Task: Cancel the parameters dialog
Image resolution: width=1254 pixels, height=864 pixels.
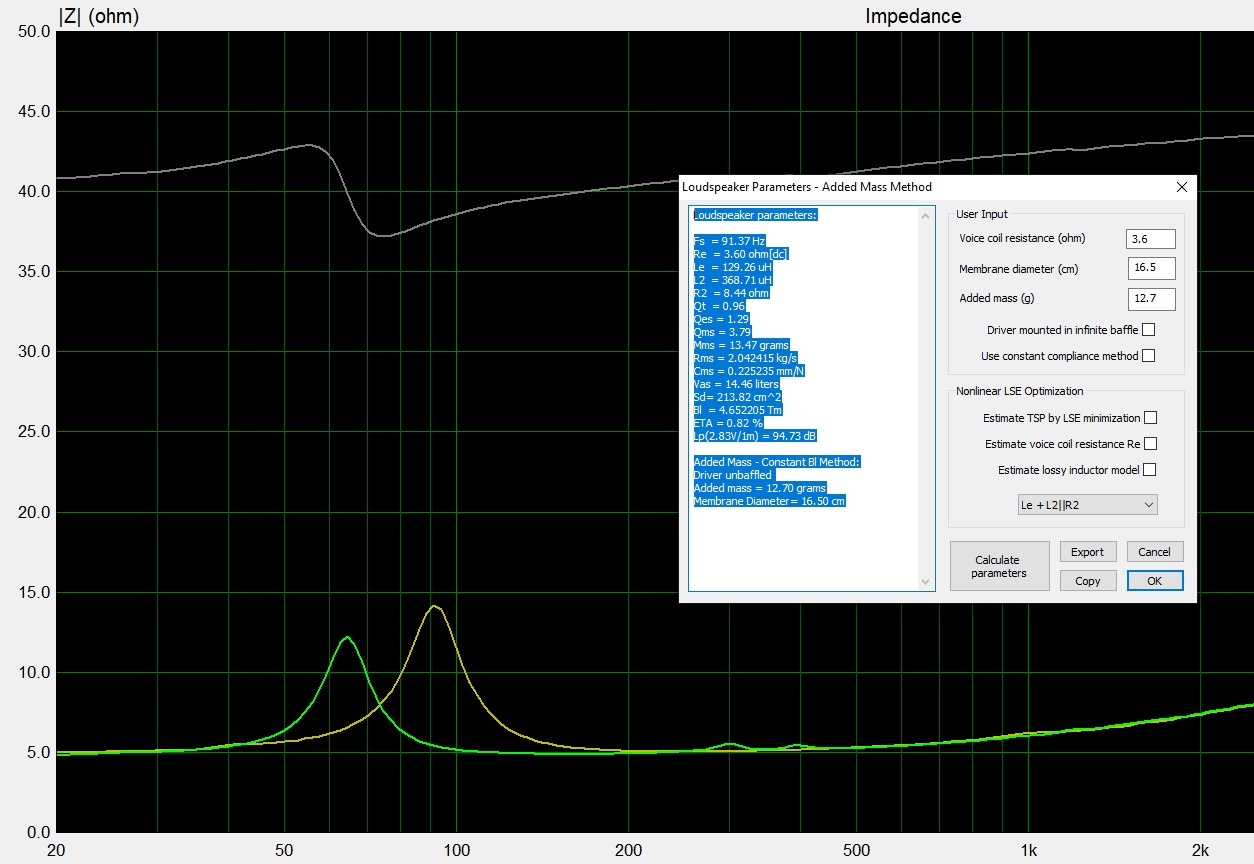Action: pos(1154,552)
